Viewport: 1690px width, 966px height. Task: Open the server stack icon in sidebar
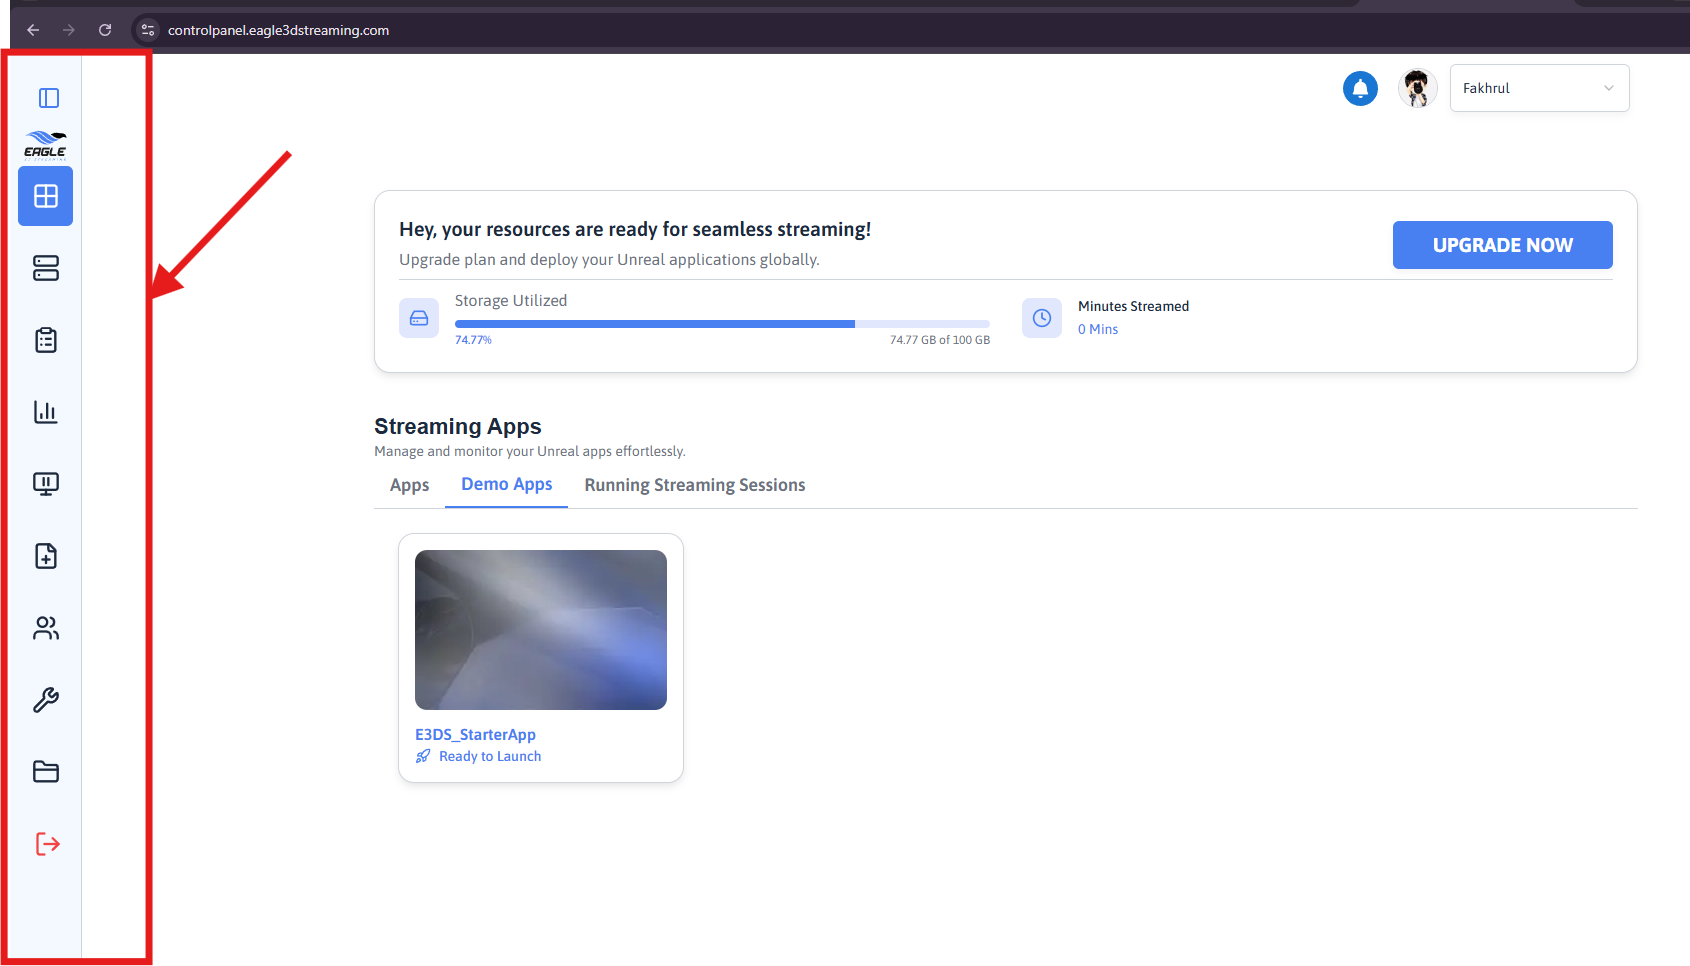pyautogui.click(x=46, y=268)
